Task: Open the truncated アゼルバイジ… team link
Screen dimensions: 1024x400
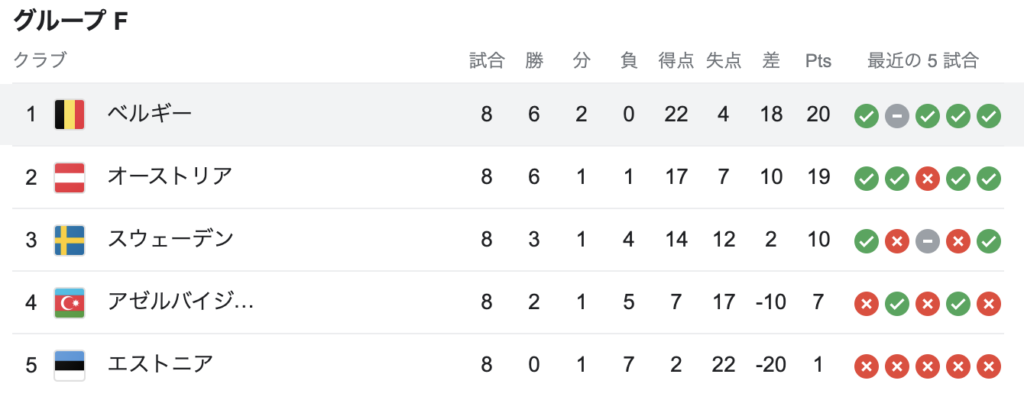Action: 180,303
